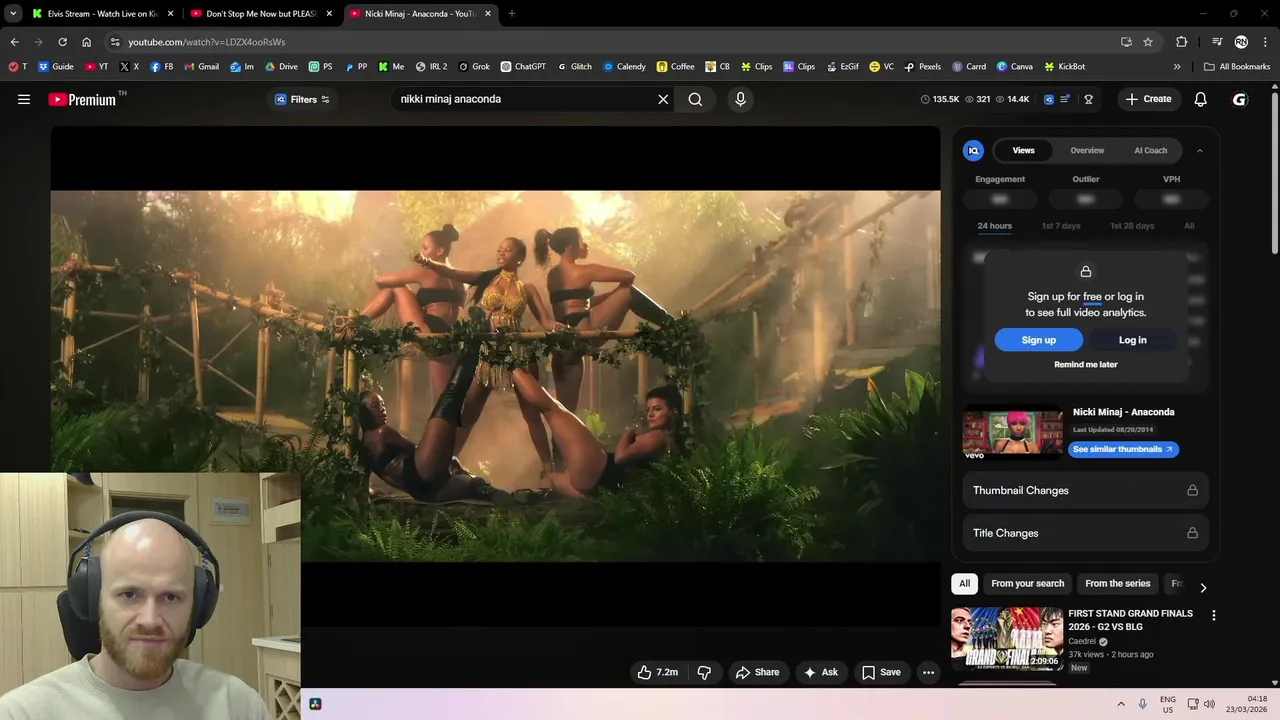
Task: Go to the YouTube Premium home logo
Action: point(82,99)
